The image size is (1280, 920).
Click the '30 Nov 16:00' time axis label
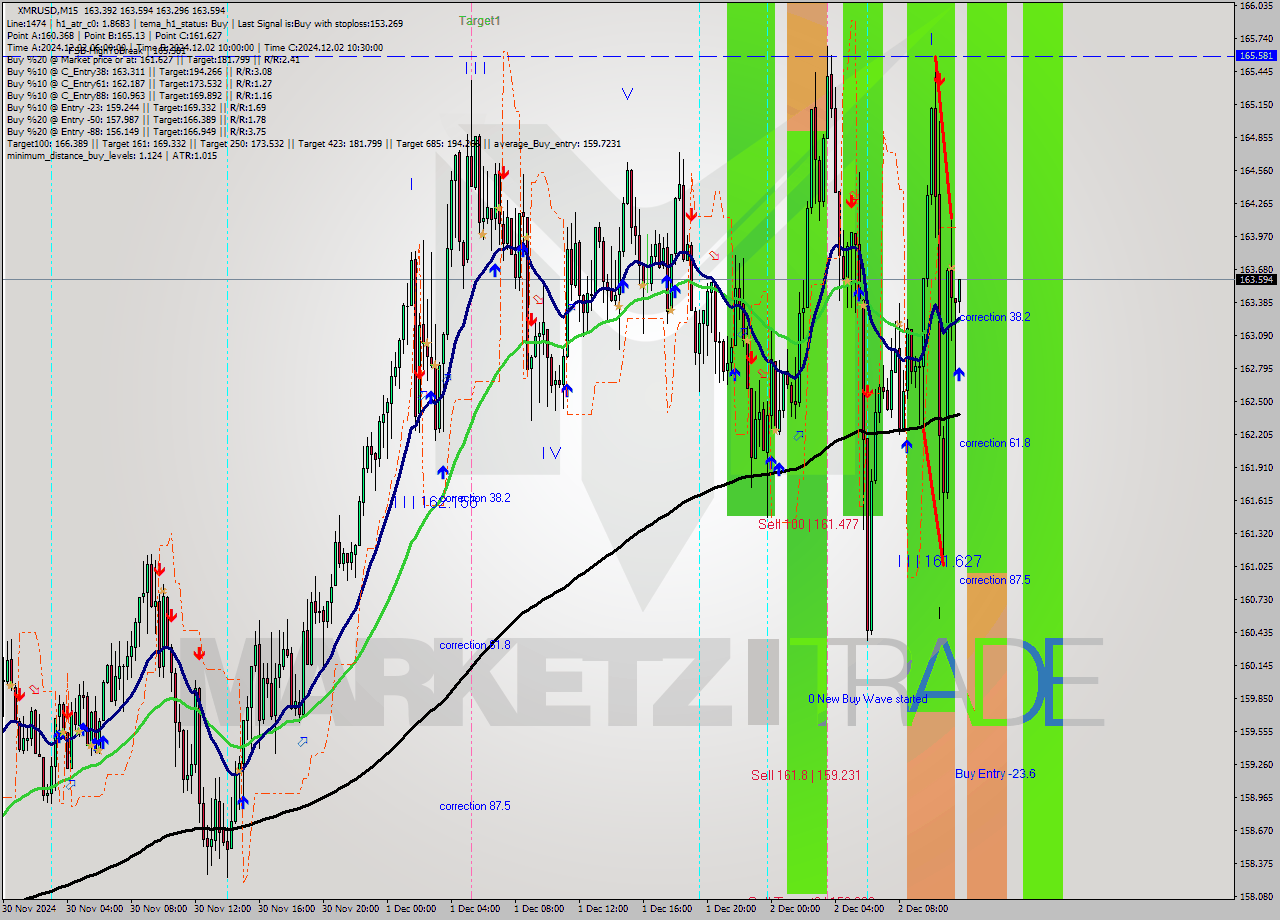pyautogui.click(x=286, y=909)
